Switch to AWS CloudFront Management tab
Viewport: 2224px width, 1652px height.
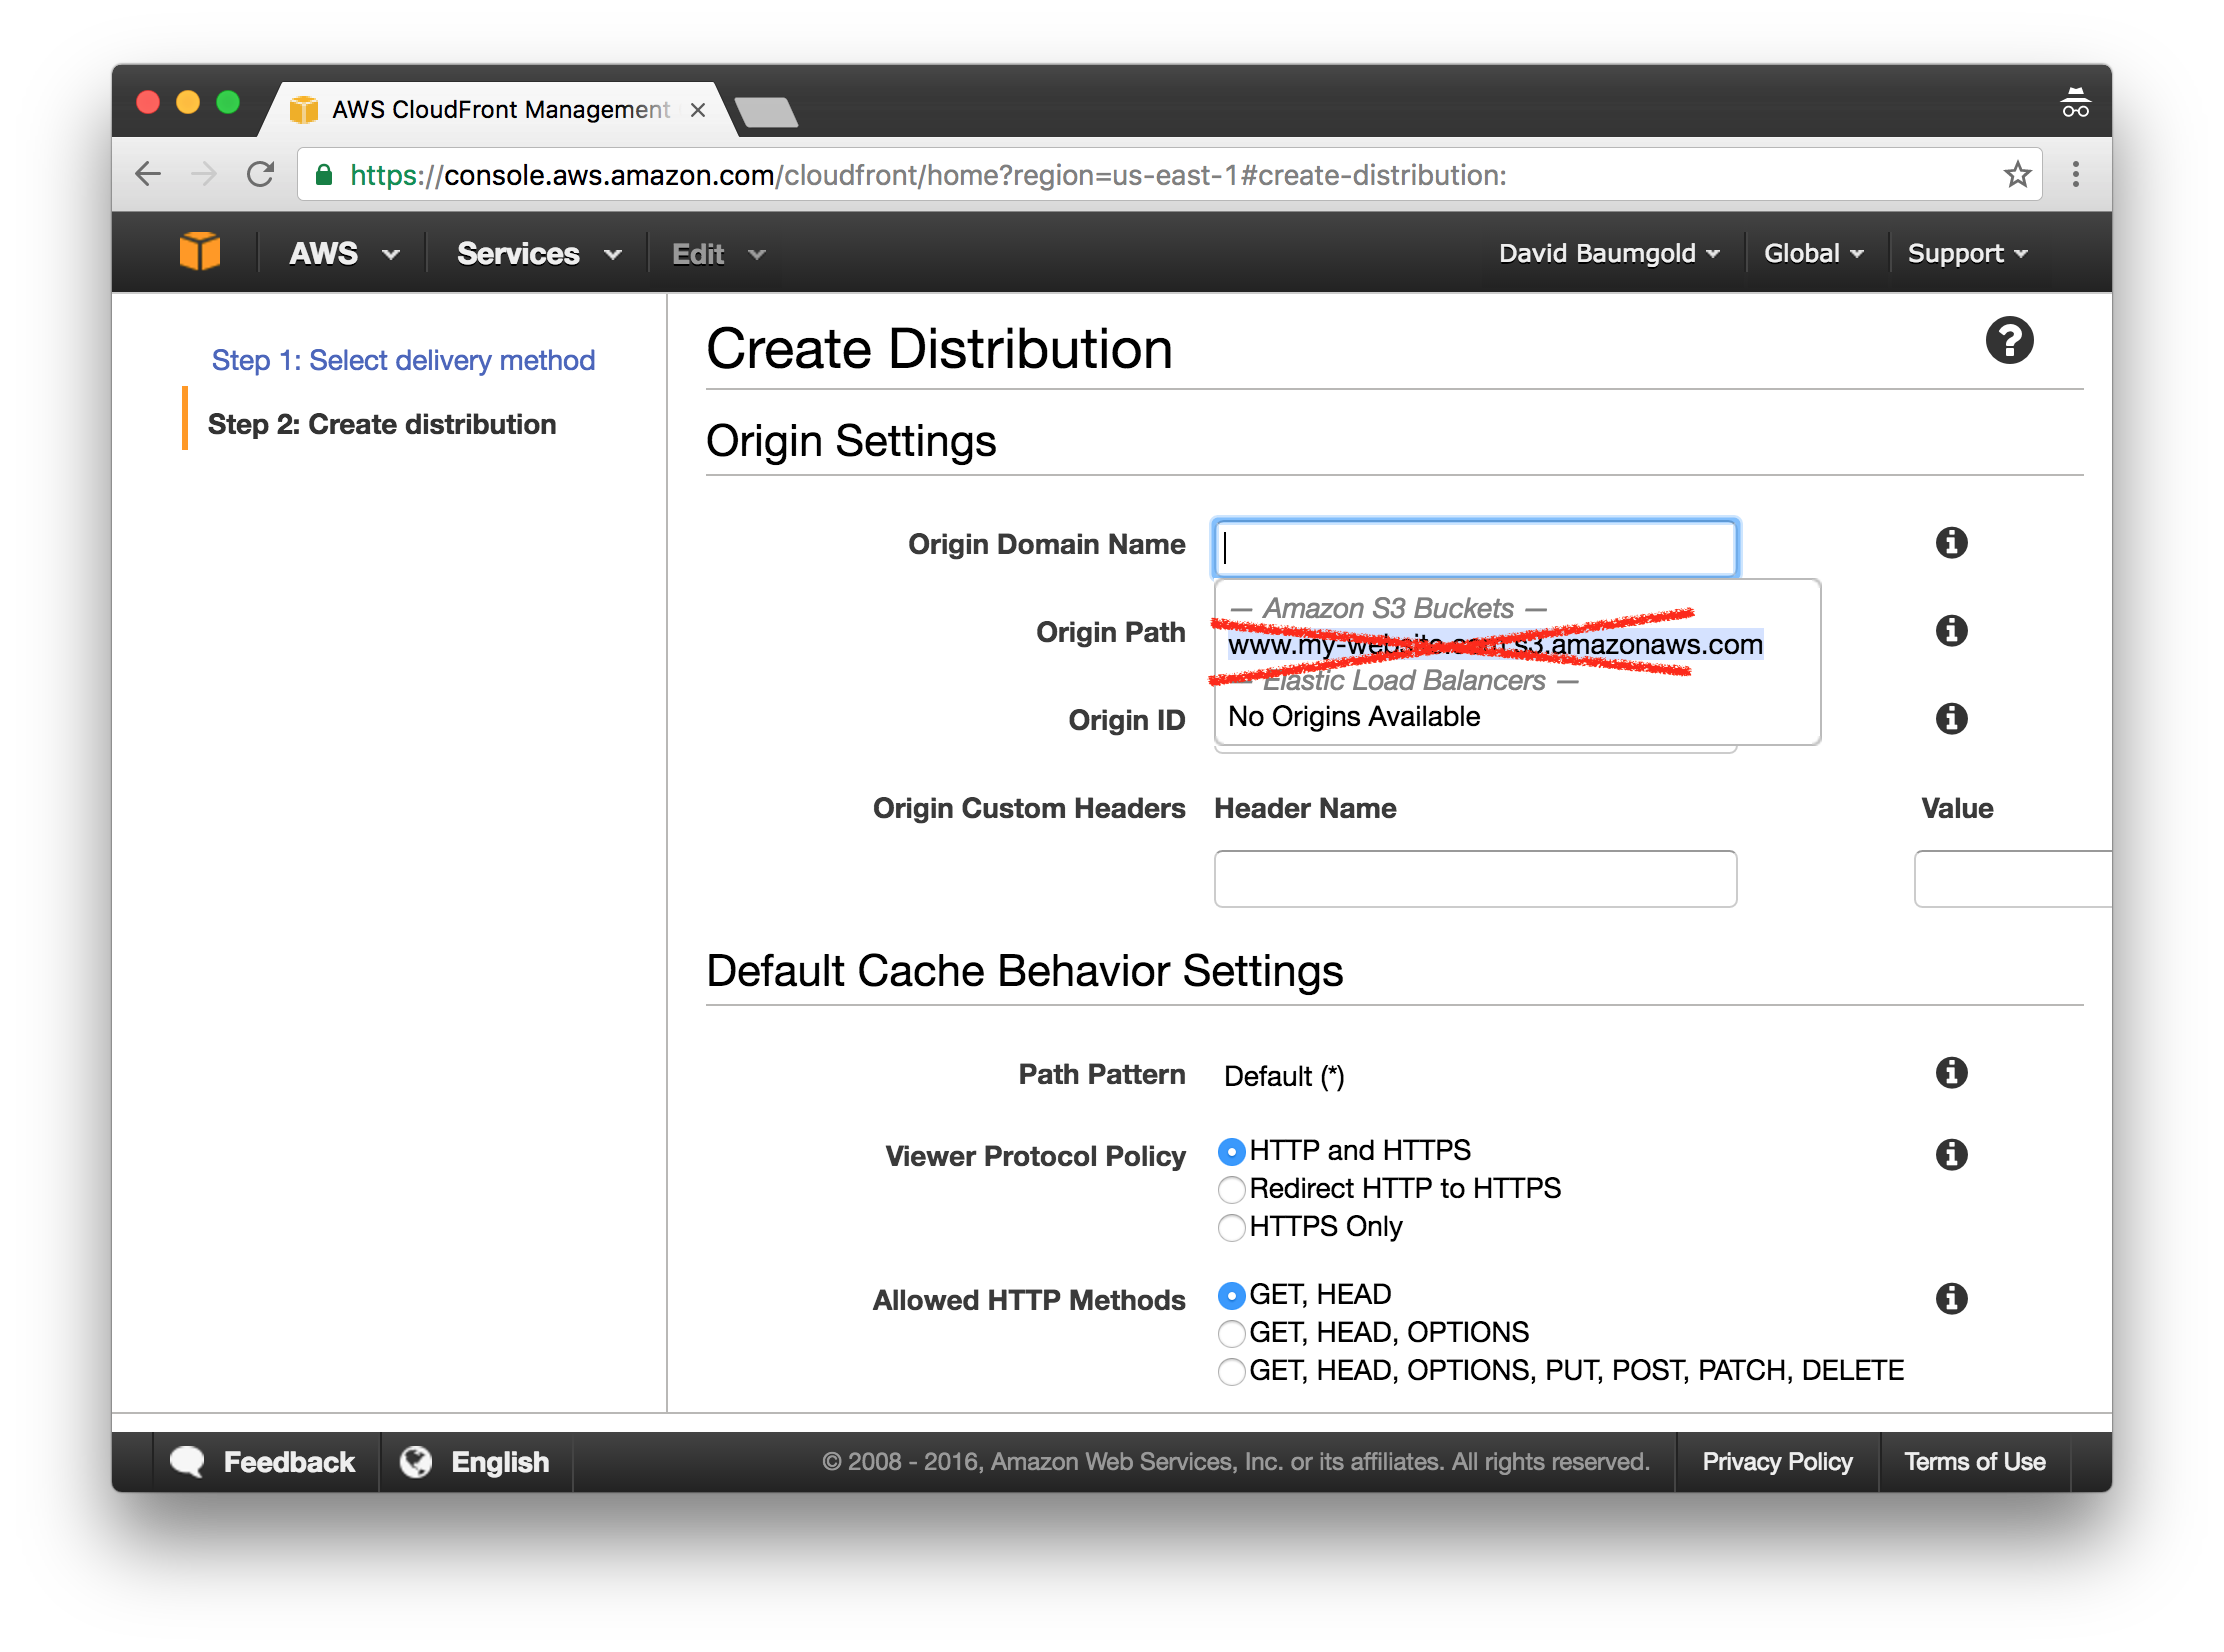pyautogui.click(x=498, y=110)
